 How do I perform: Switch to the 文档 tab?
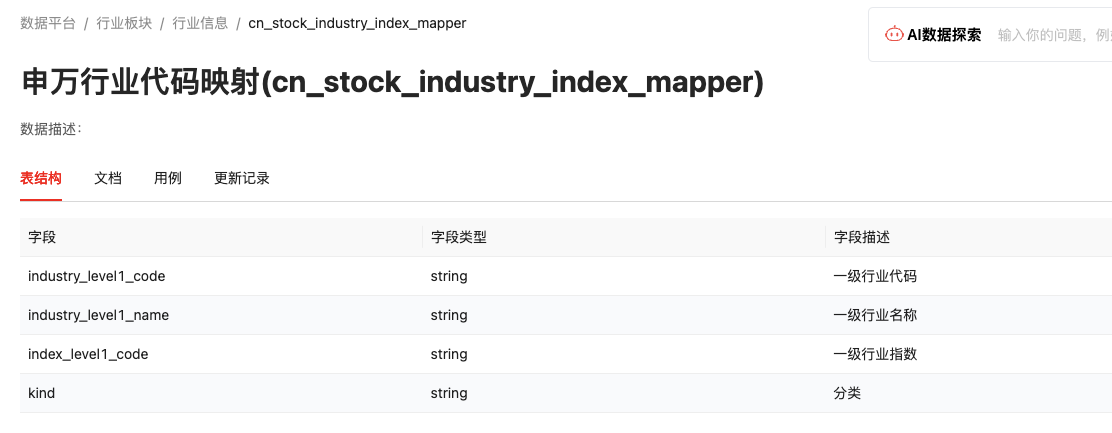tap(108, 178)
